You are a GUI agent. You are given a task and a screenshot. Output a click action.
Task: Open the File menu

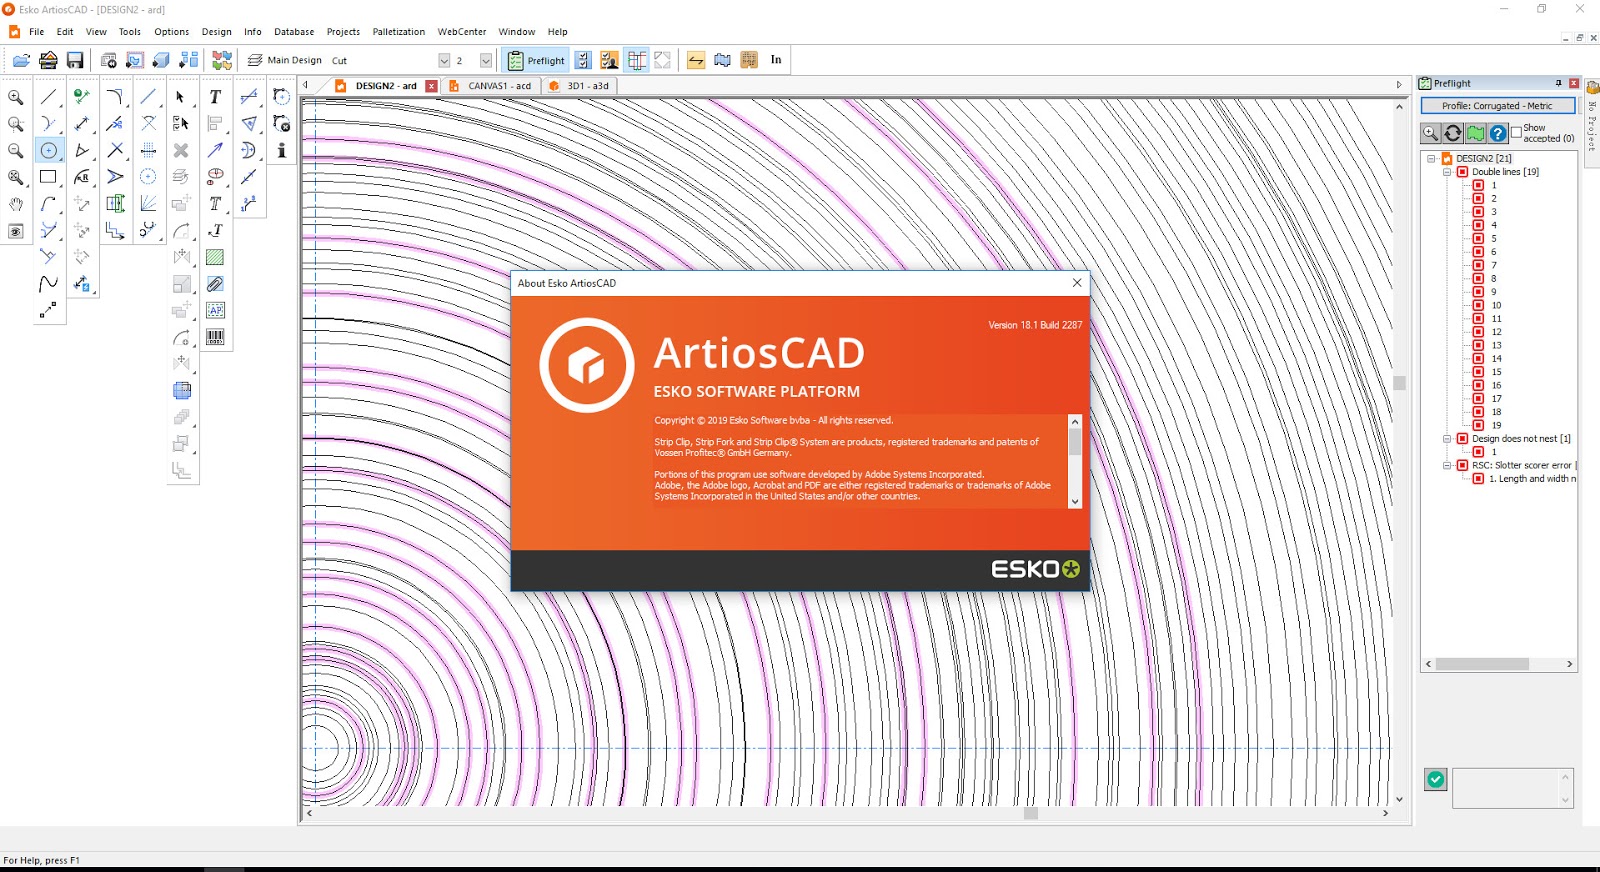37,32
